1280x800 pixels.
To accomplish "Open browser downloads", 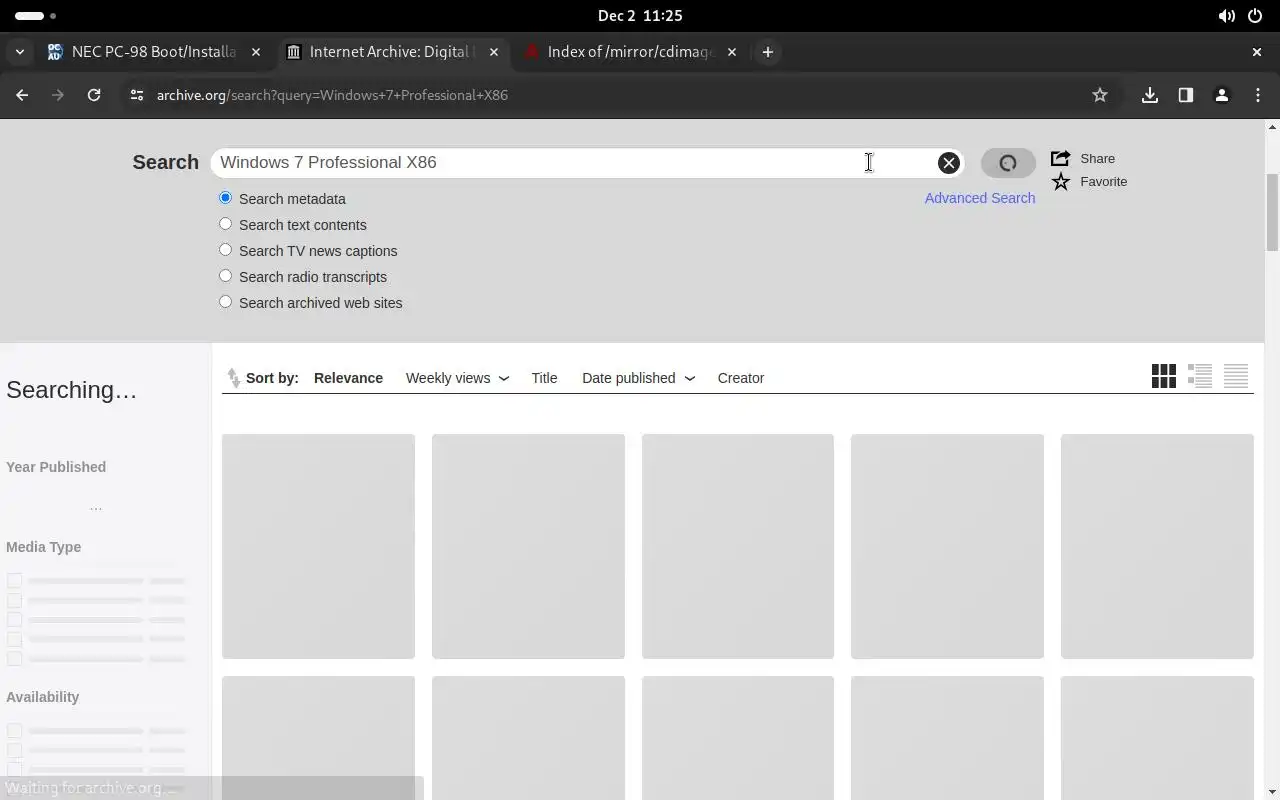I will pos(1150,95).
